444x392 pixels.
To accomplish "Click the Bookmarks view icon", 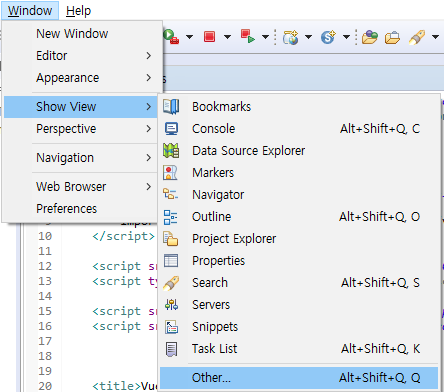I will coord(171,107).
